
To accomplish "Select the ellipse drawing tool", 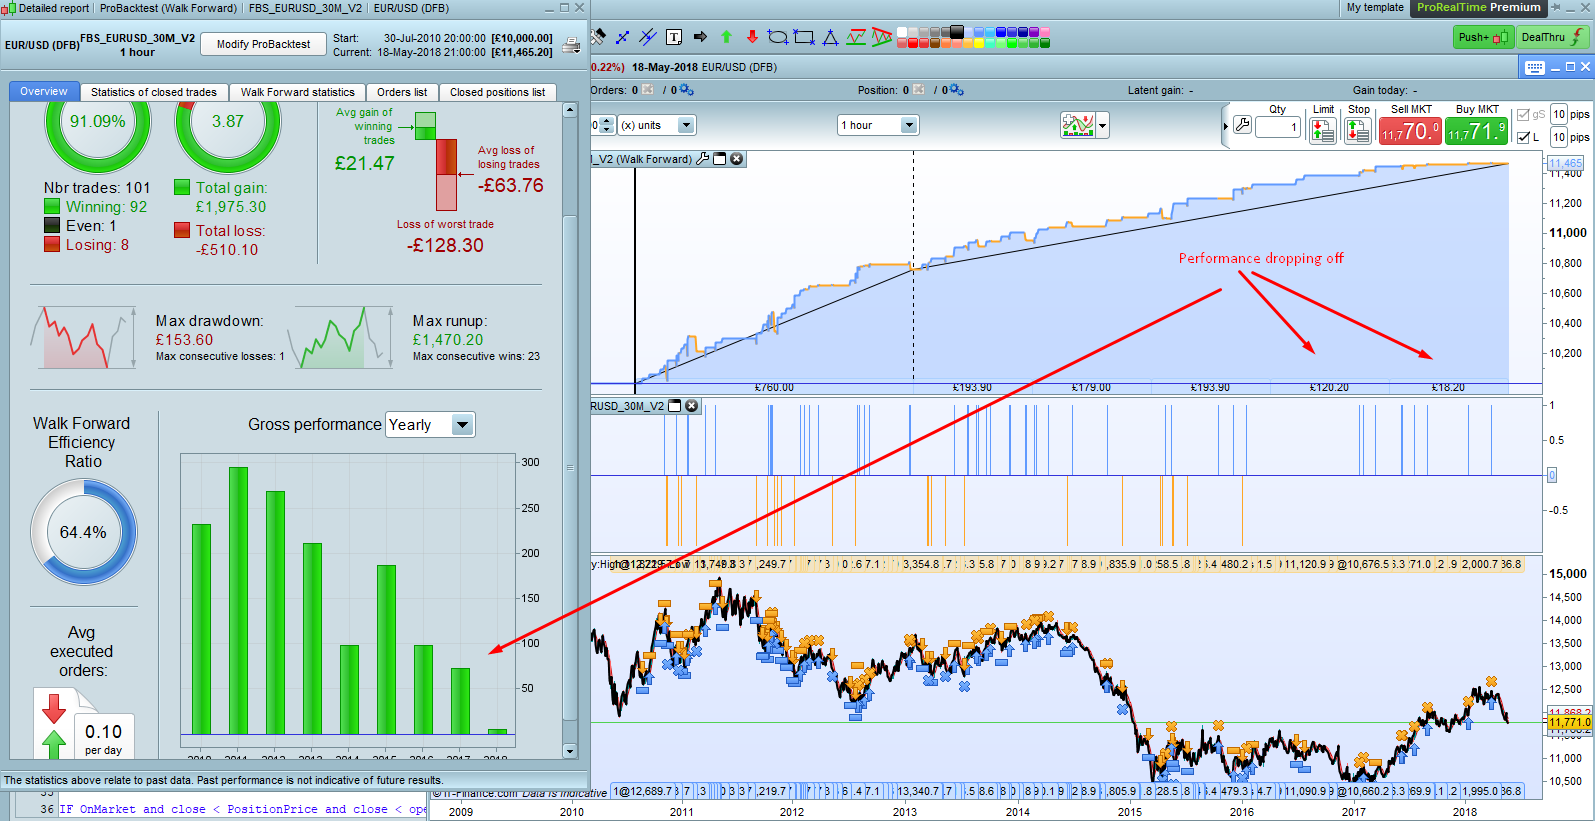I will click(778, 37).
